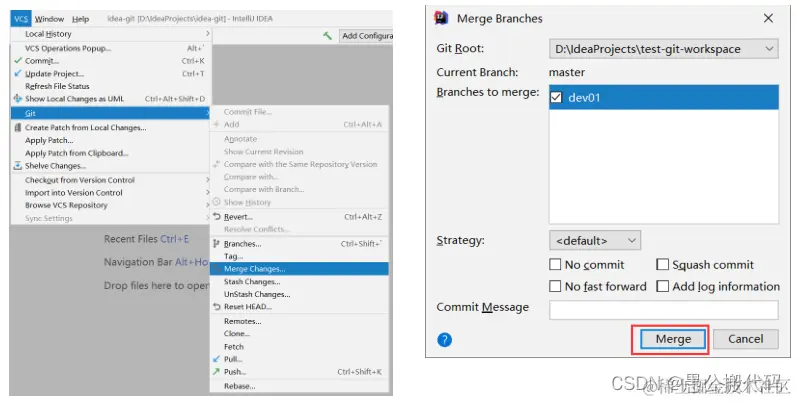Image resolution: width=797 pixels, height=402 pixels.
Task: Click the Revert arrow icon
Action: 217,217
